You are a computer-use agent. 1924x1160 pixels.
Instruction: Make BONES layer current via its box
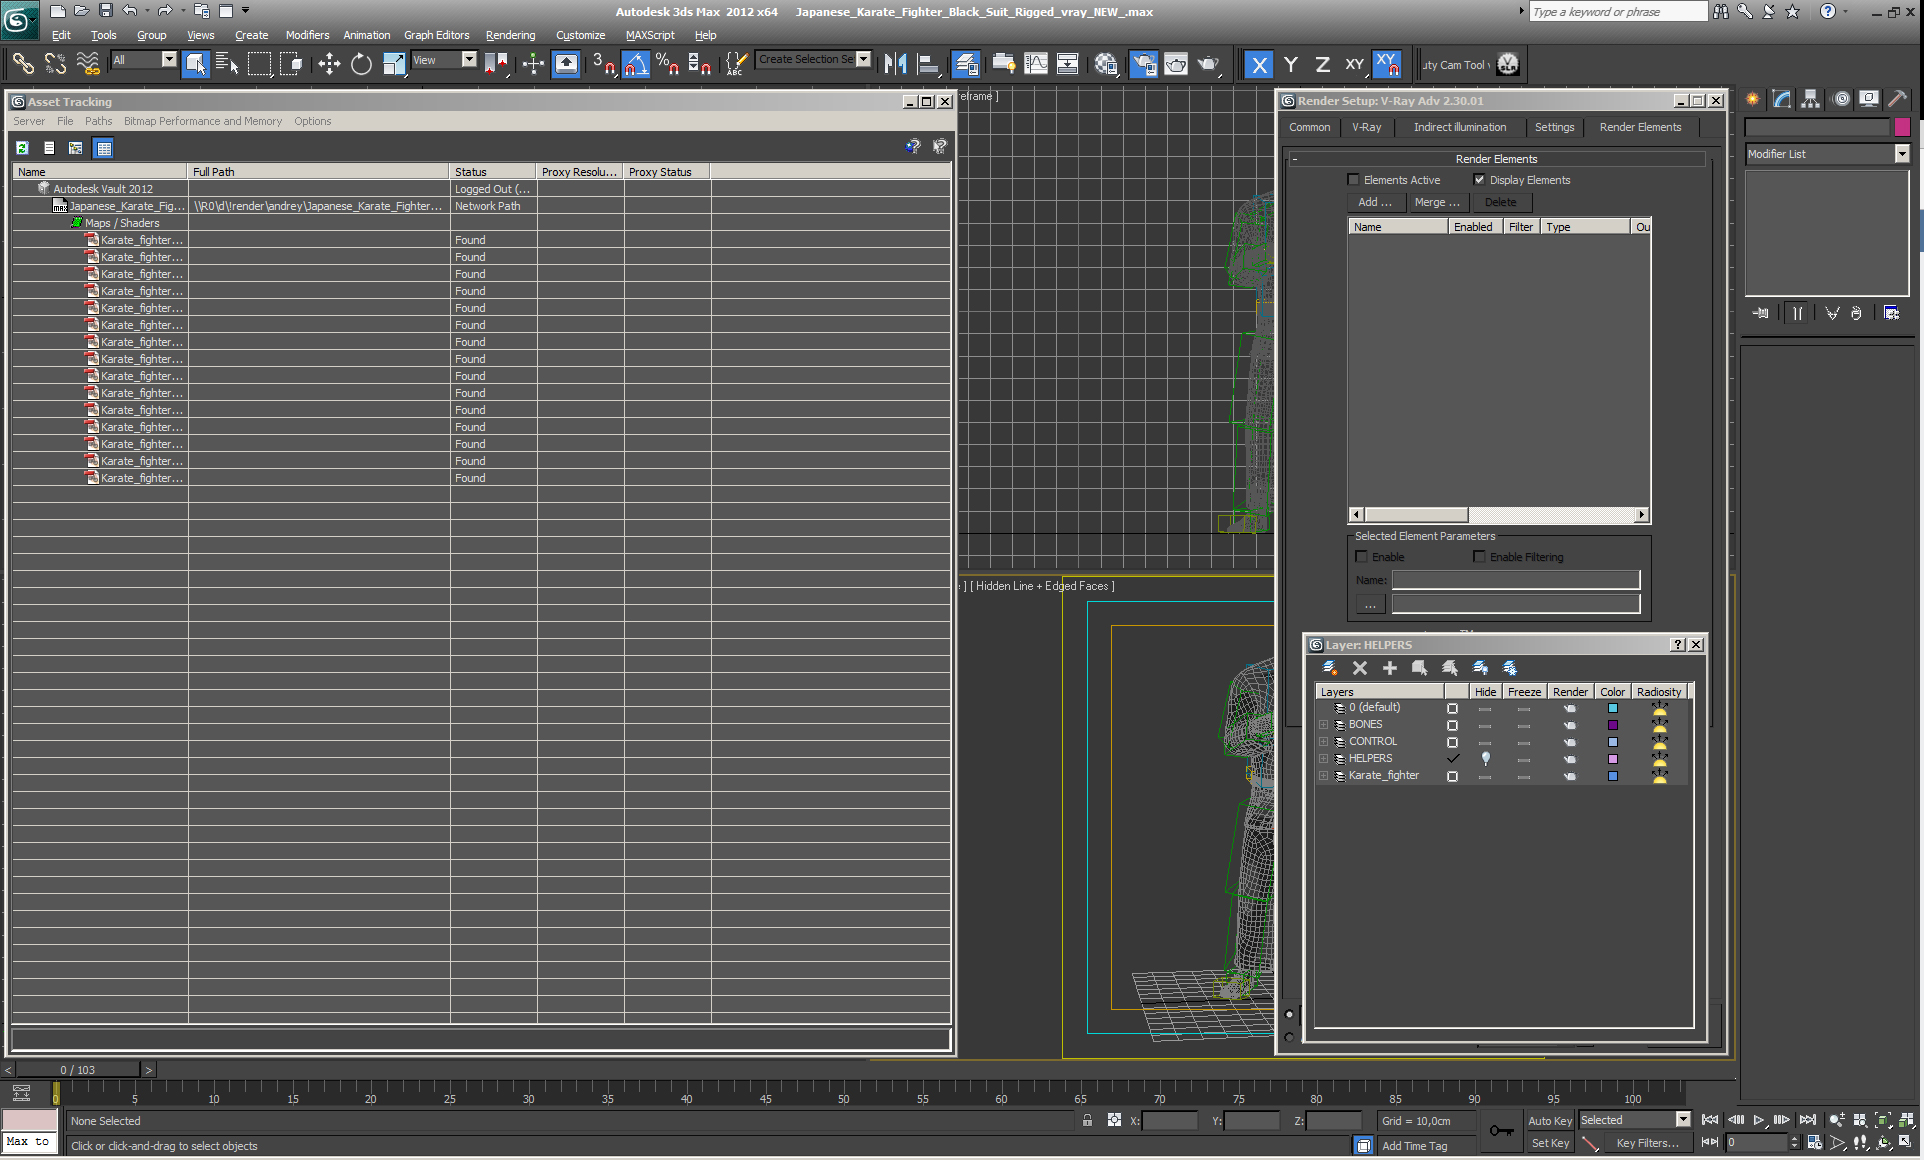point(1452,725)
